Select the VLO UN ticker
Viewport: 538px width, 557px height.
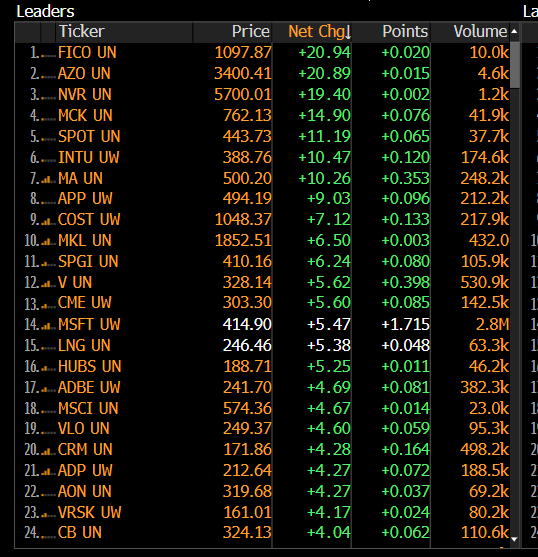(x=84, y=428)
